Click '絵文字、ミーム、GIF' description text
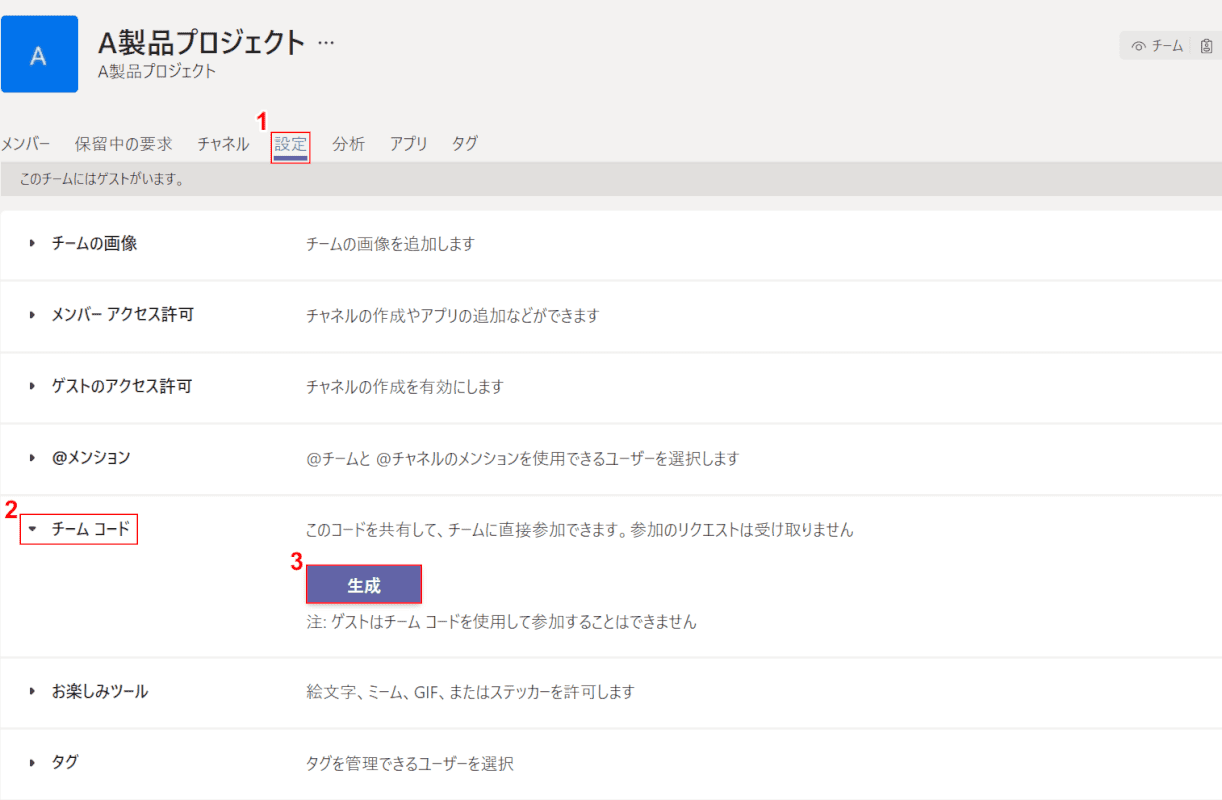 click(470, 691)
